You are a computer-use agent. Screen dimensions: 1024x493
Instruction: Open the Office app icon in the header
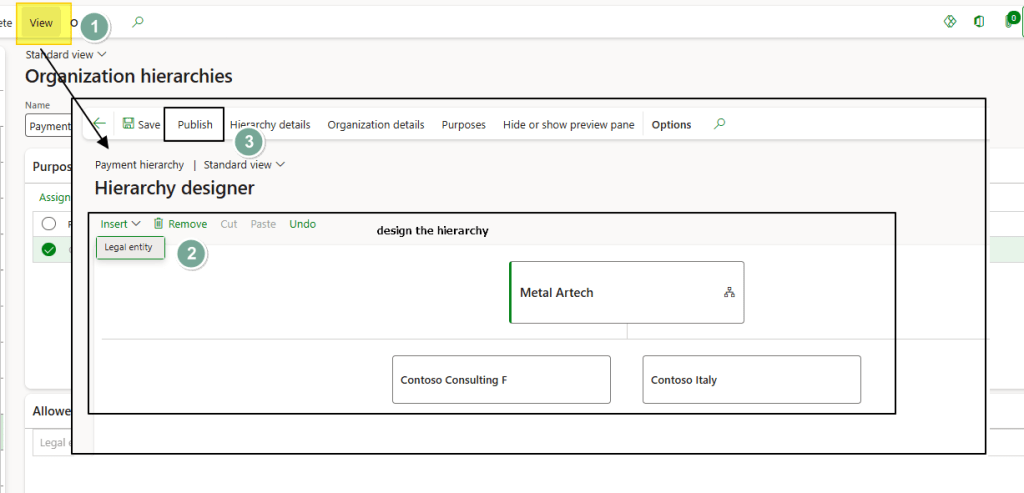979,22
